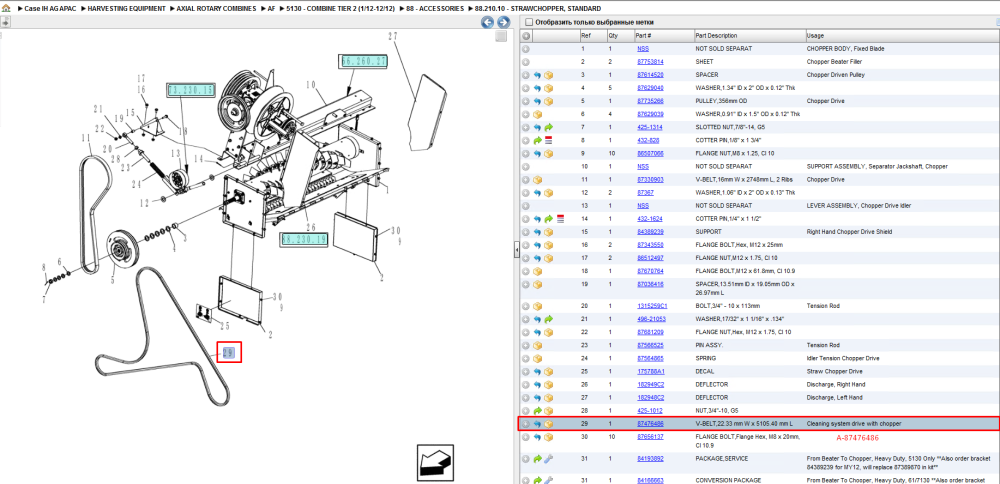The width and height of the screenshot is (1000, 484).
Task: Open supersession blue arrow for SPACER 87614520
Action: pos(538,75)
